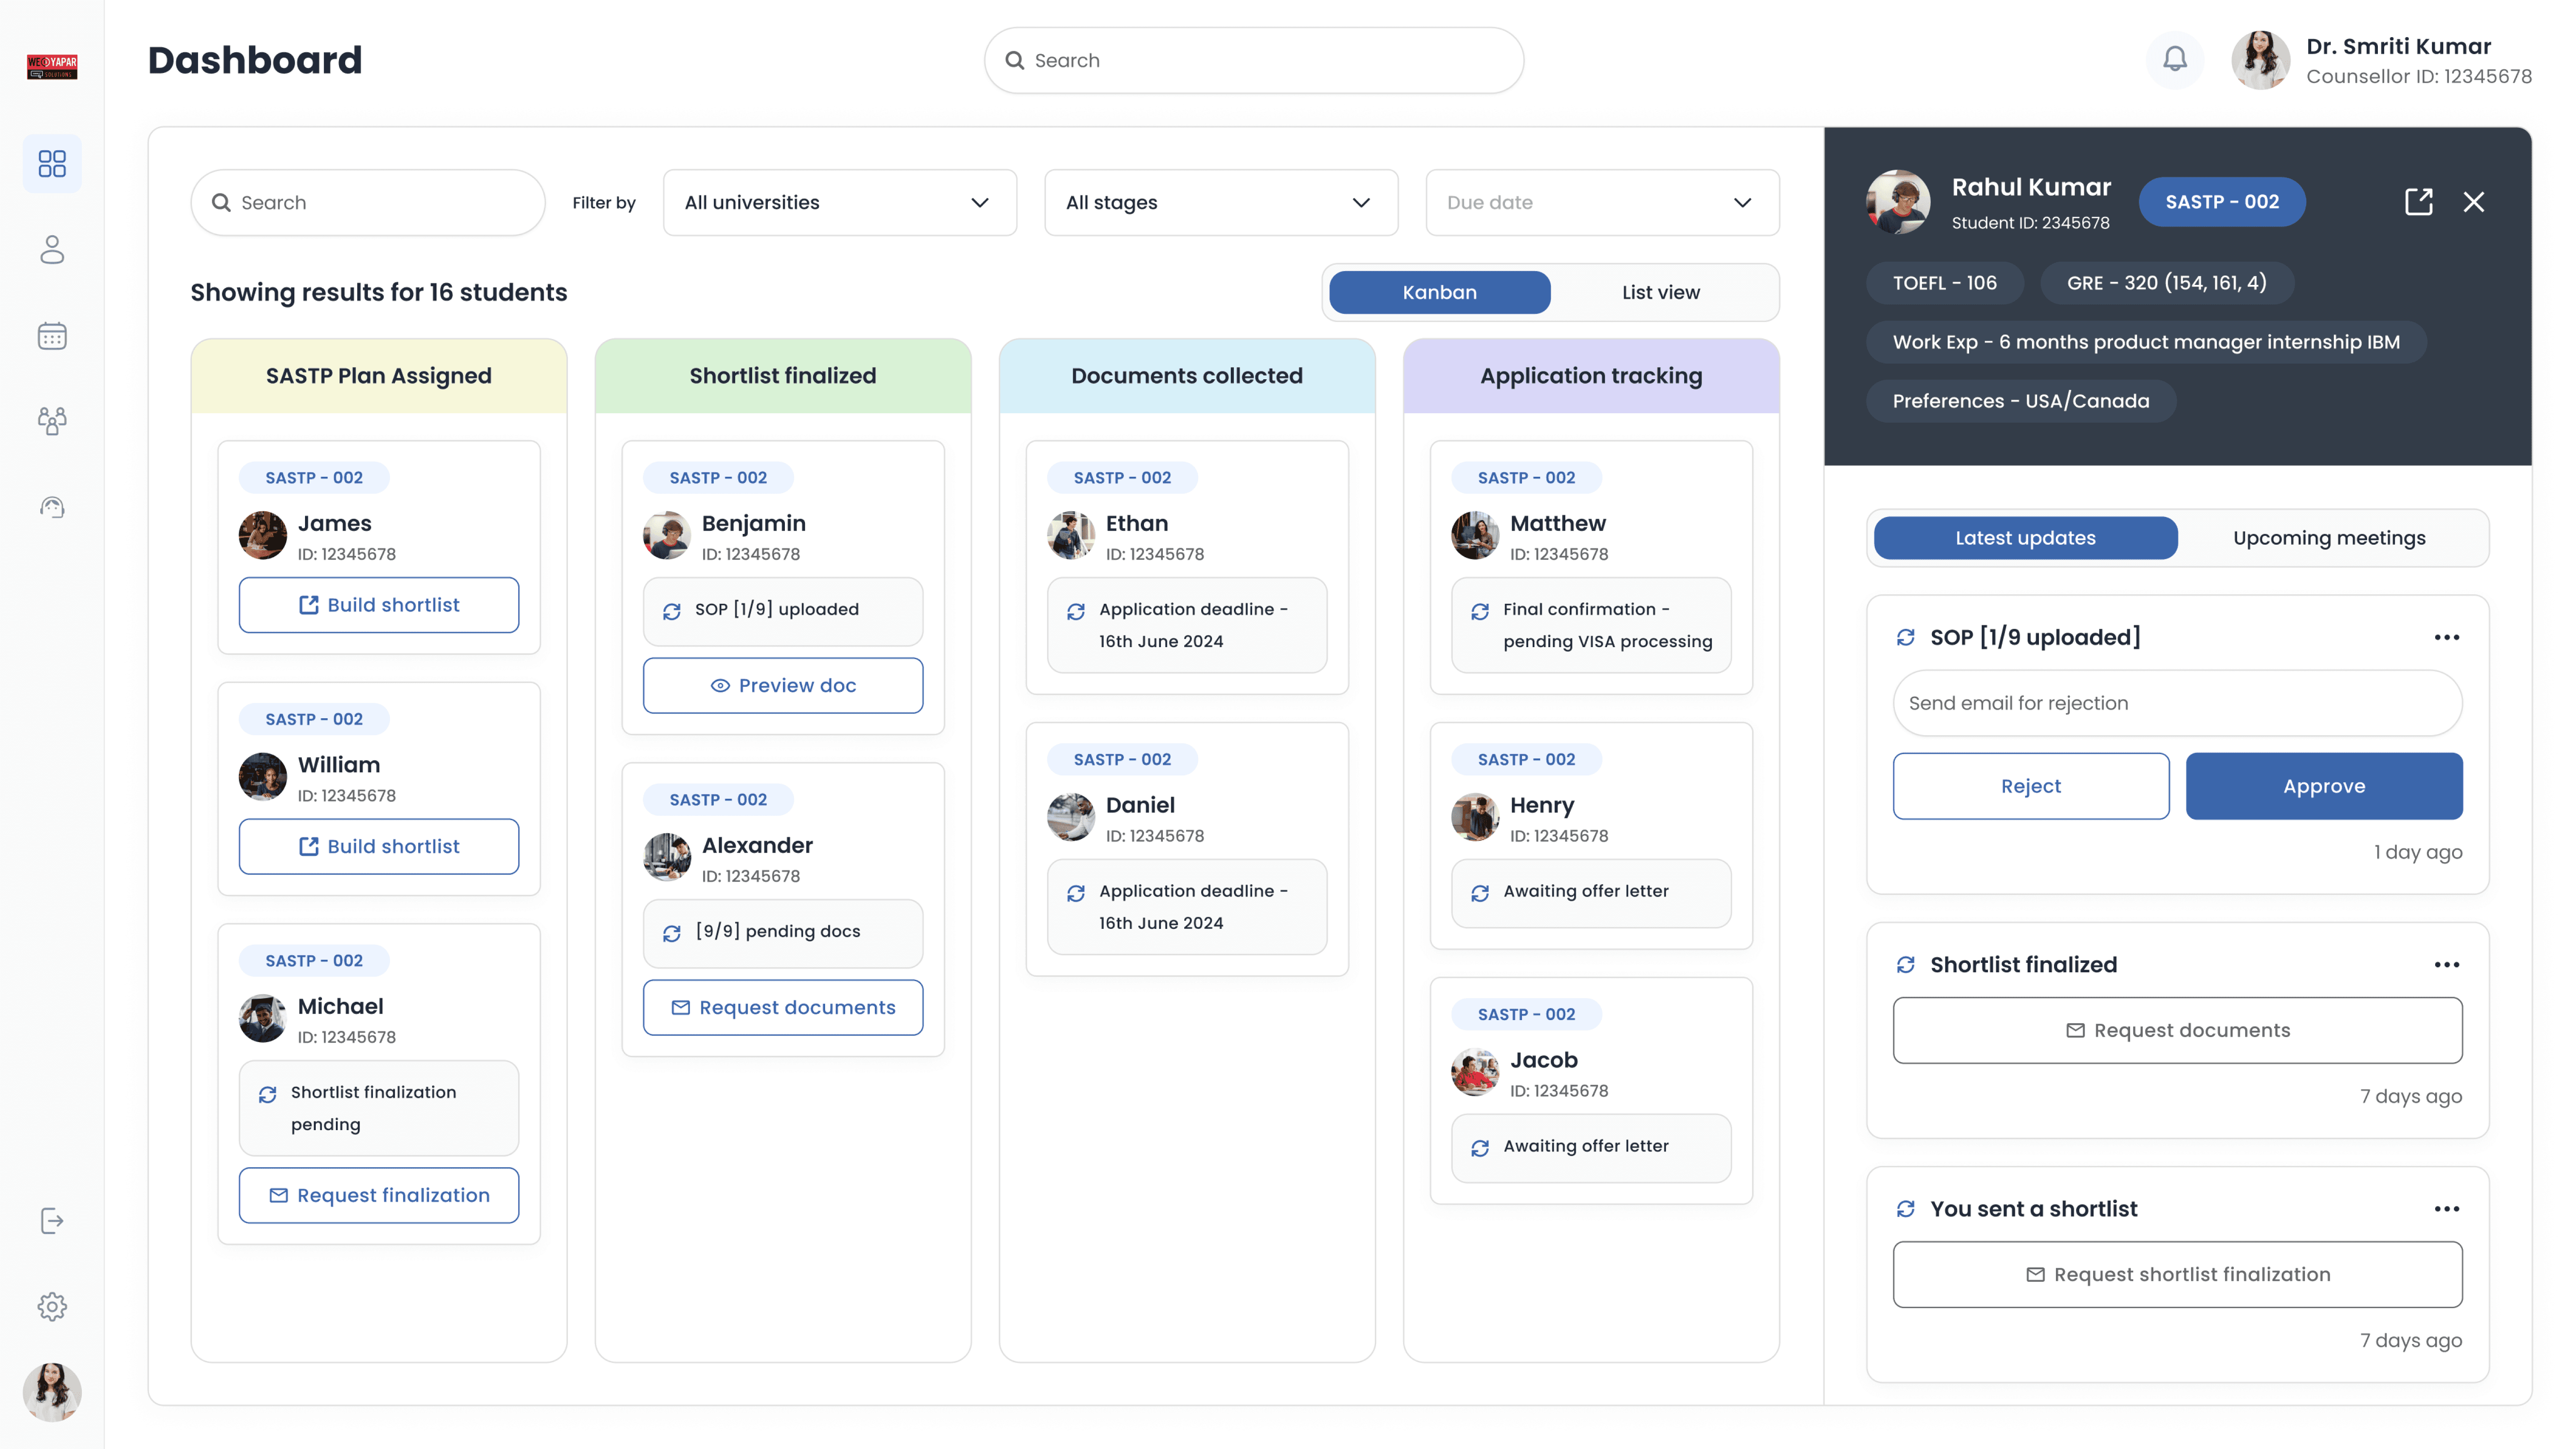Open the student profile sidebar icon
Image resolution: width=2576 pixels, height=1449 pixels.
[x=52, y=250]
